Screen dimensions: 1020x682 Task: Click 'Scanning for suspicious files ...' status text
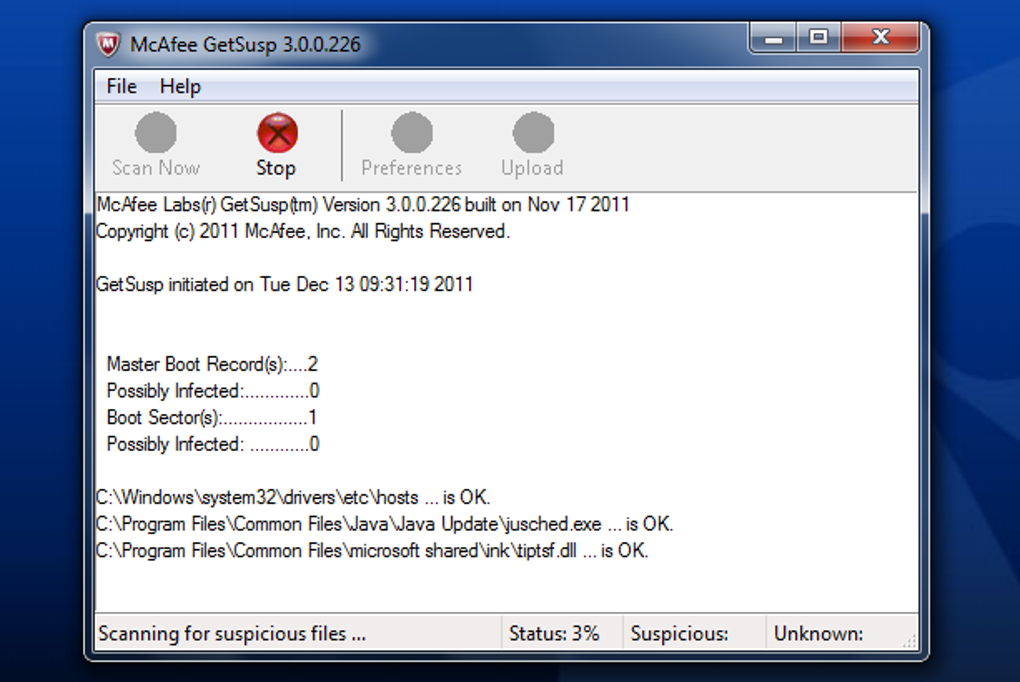click(232, 633)
